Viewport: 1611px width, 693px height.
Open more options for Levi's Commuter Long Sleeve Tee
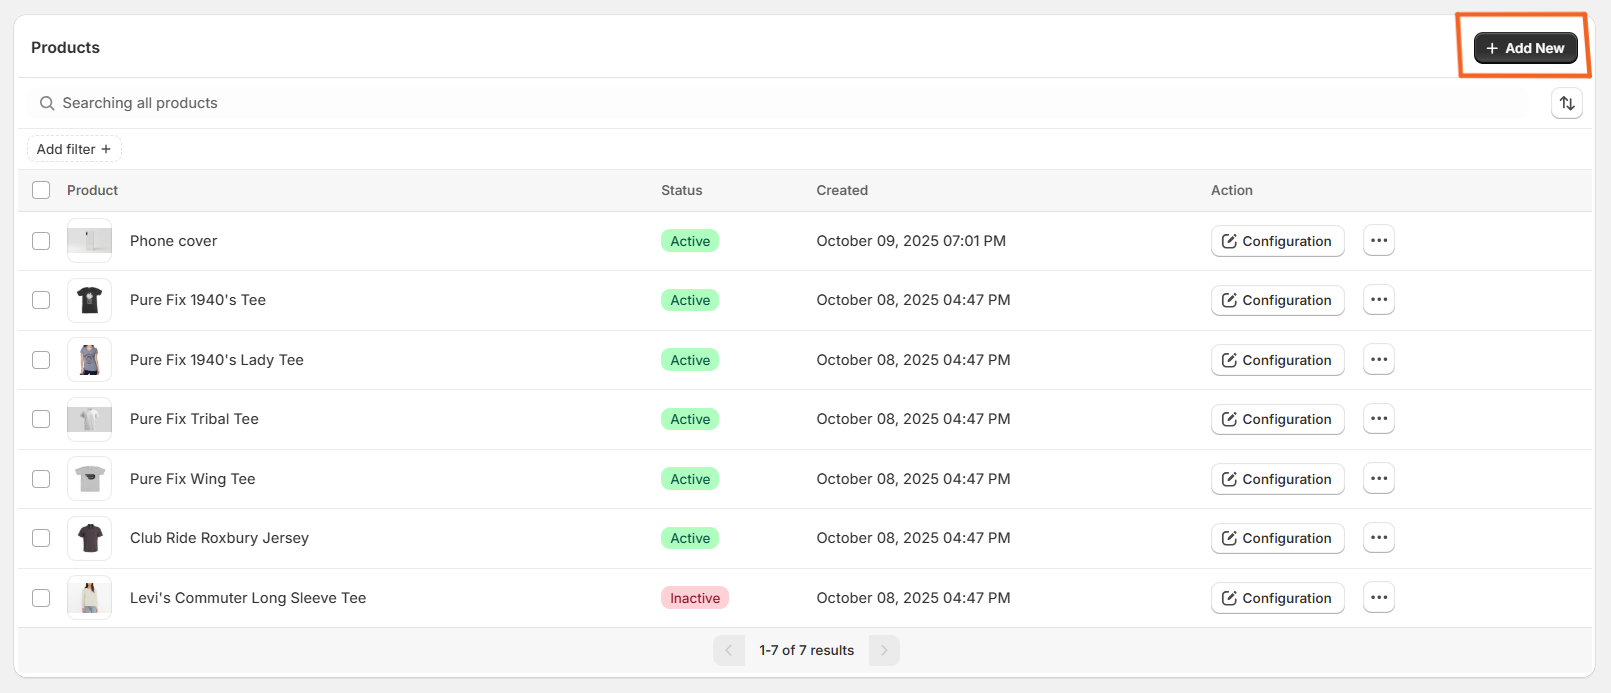(x=1378, y=598)
